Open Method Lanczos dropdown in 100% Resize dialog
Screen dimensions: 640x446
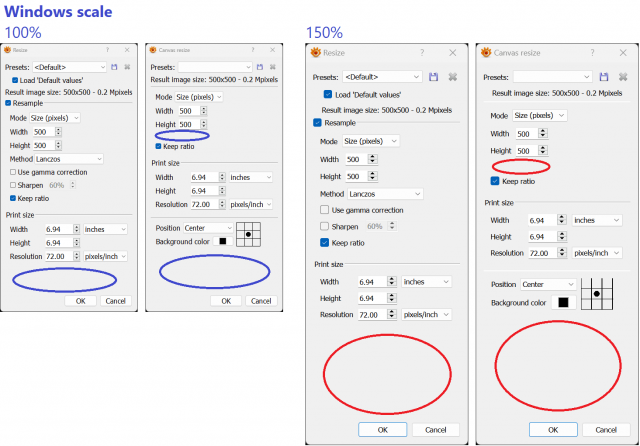pos(69,159)
